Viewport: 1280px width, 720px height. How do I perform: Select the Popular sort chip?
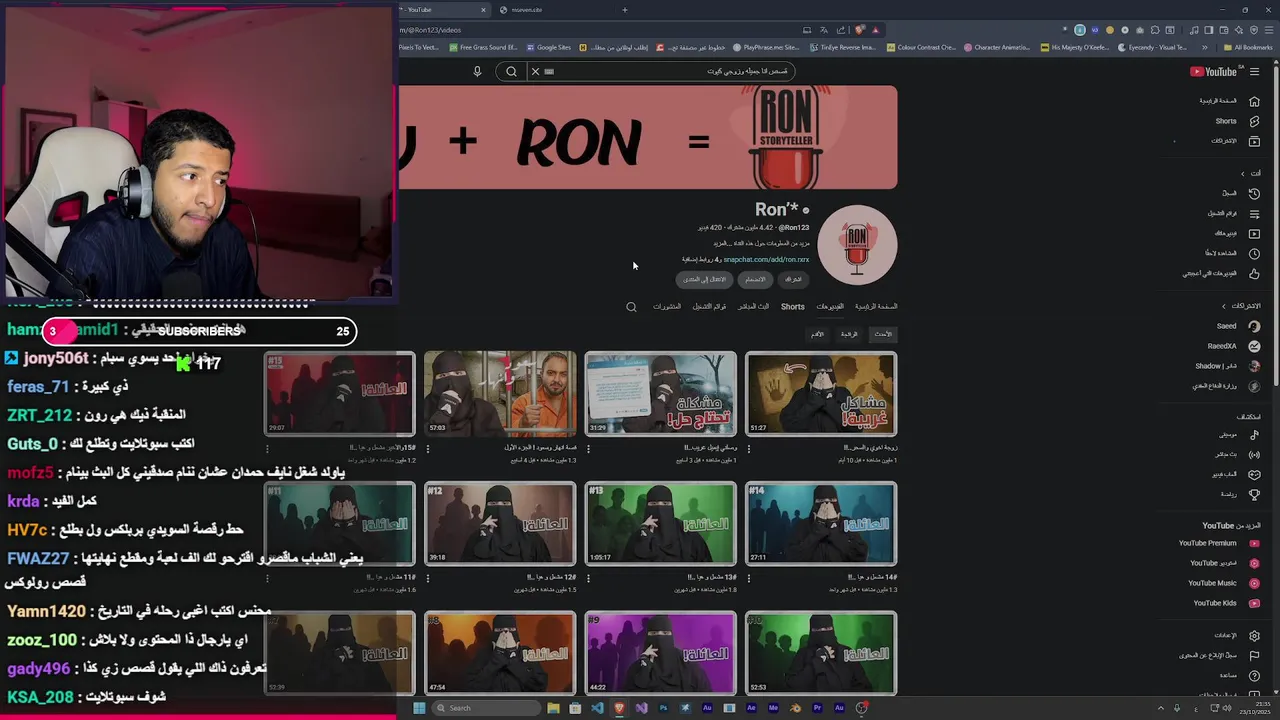(x=849, y=334)
